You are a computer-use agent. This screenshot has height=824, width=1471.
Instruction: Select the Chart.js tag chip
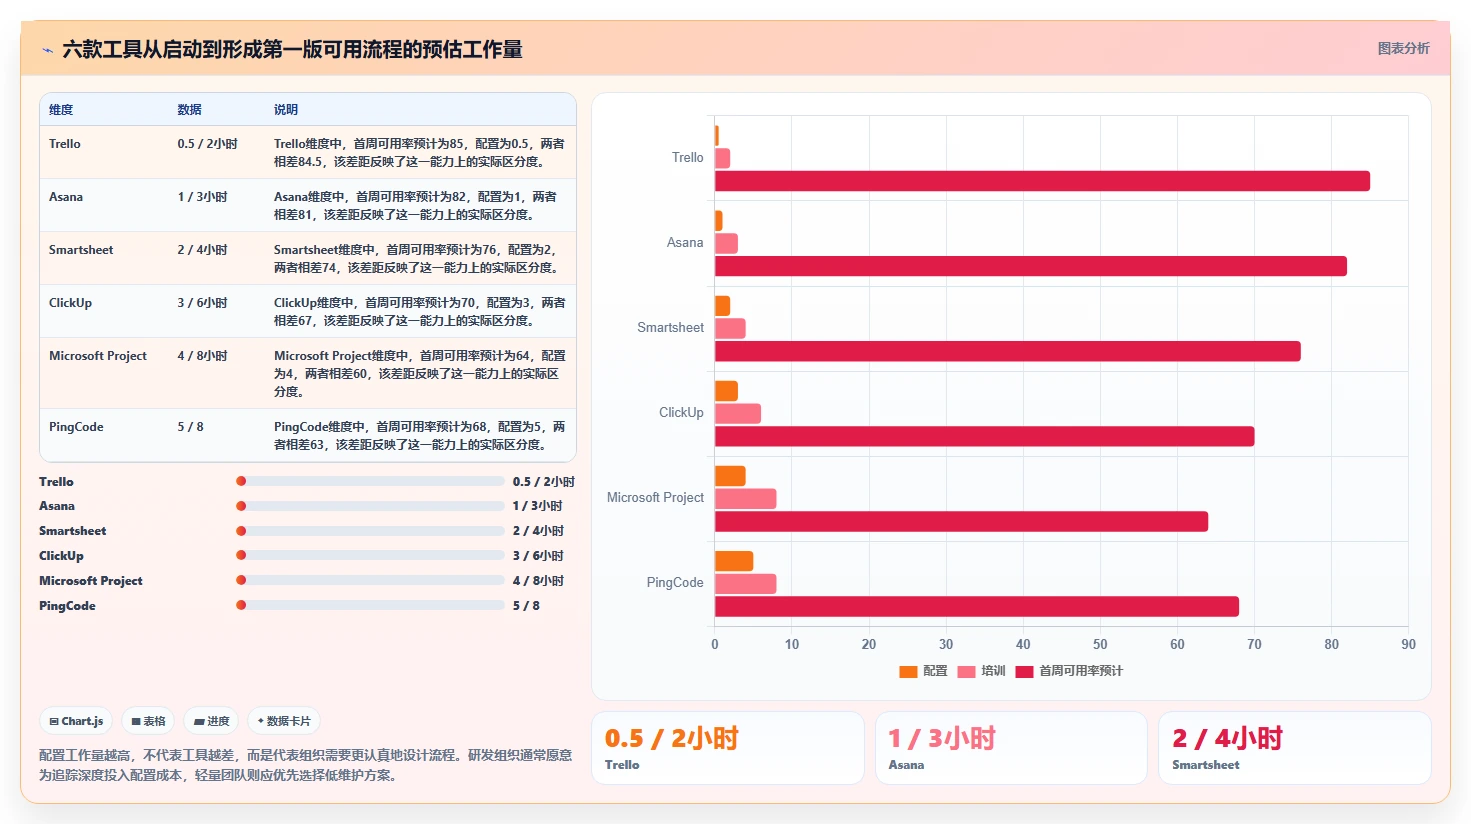click(x=76, y=721)
